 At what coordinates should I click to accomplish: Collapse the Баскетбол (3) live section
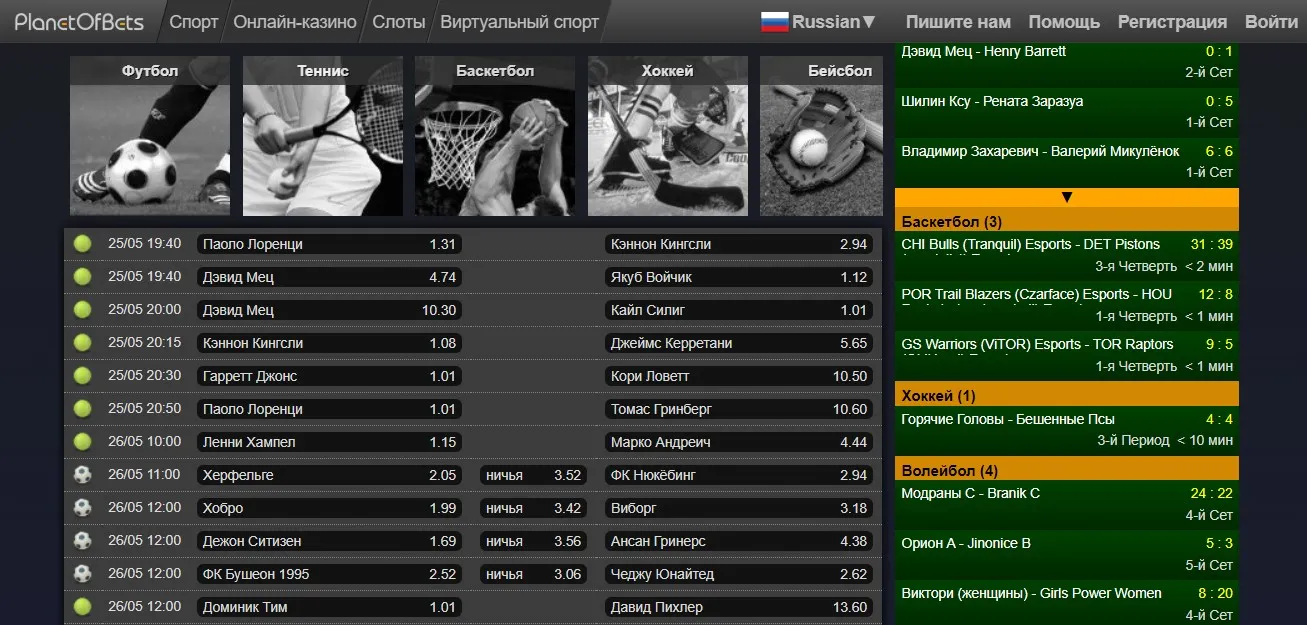click(x=1066, y=221)
